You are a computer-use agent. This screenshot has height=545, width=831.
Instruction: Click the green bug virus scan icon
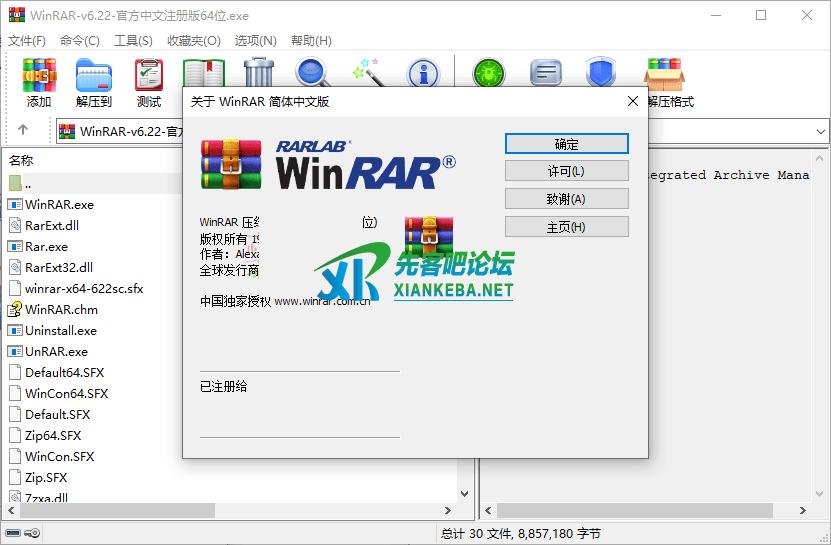(x=490, y=73)
